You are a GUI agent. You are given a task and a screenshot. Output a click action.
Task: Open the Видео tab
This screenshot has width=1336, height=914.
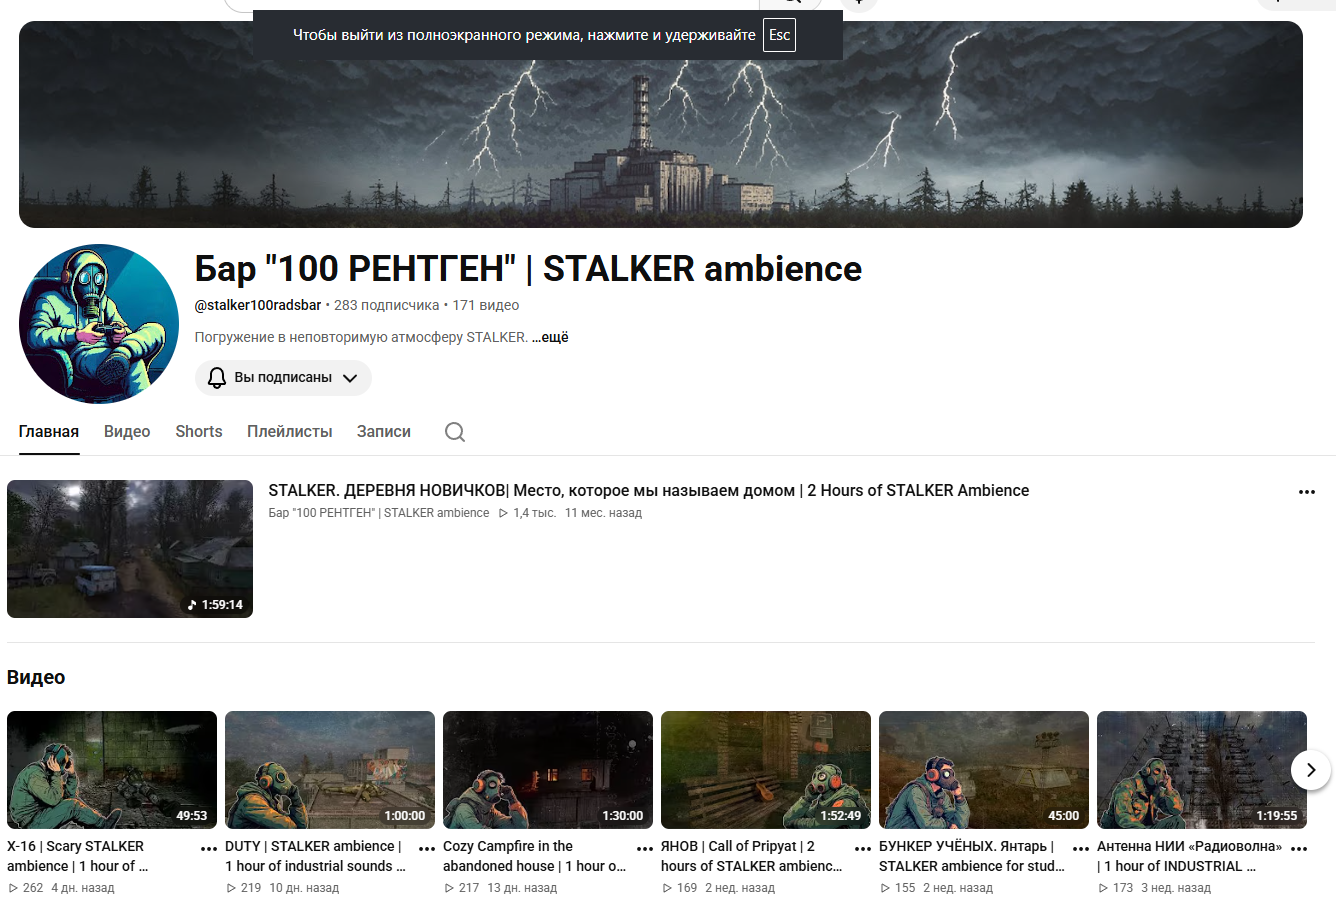point(127,432)
